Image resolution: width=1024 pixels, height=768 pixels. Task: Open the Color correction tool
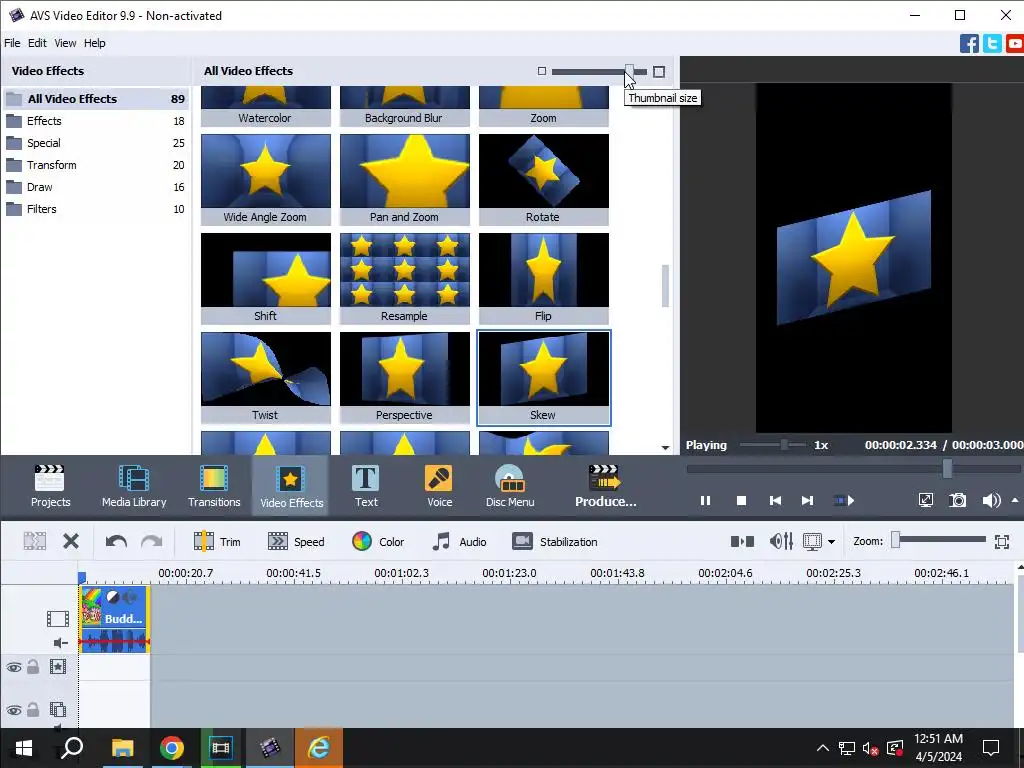[378, 541]
